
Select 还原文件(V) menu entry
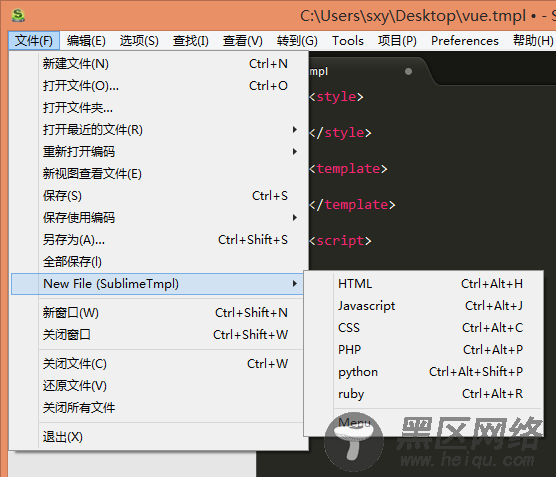point(157,386)
